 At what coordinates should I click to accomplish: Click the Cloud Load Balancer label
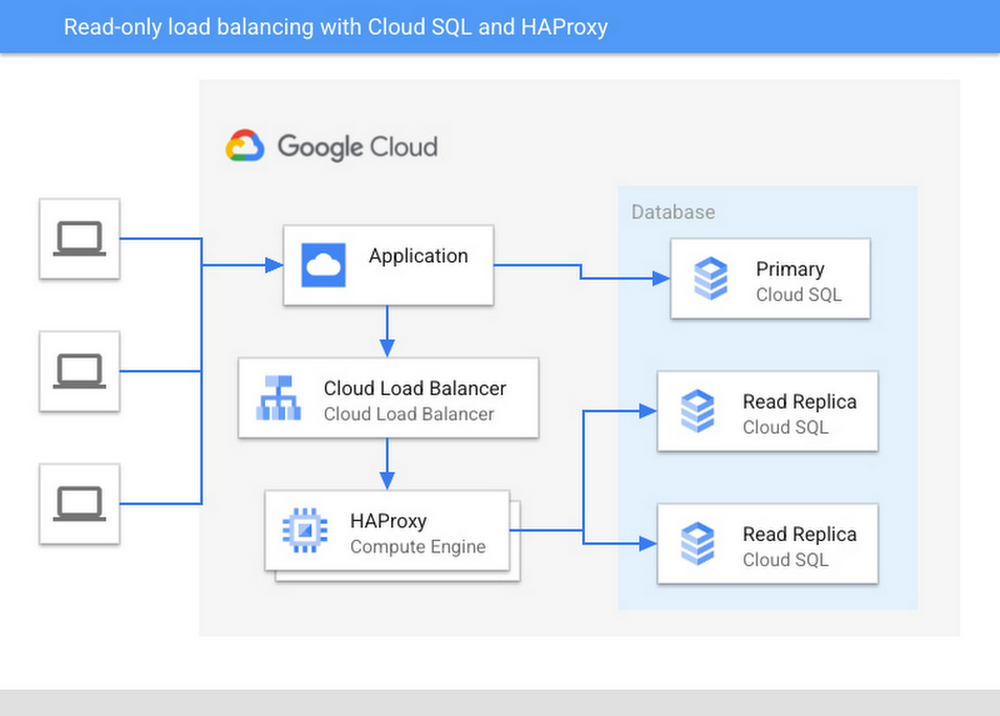tap(413, 389)
